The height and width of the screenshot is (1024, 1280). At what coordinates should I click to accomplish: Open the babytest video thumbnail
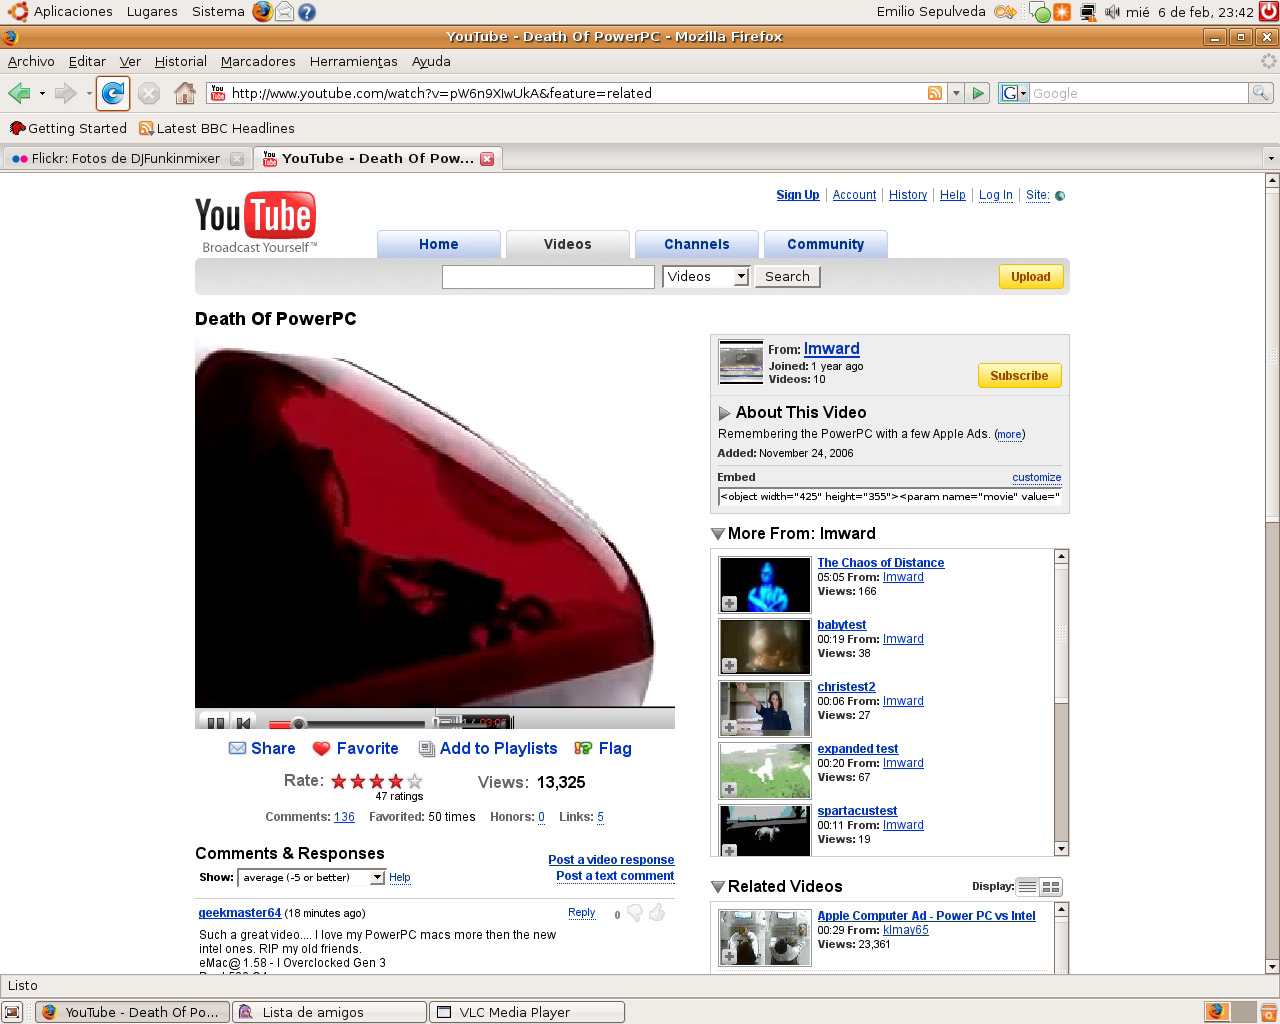(x=765, y=646)
